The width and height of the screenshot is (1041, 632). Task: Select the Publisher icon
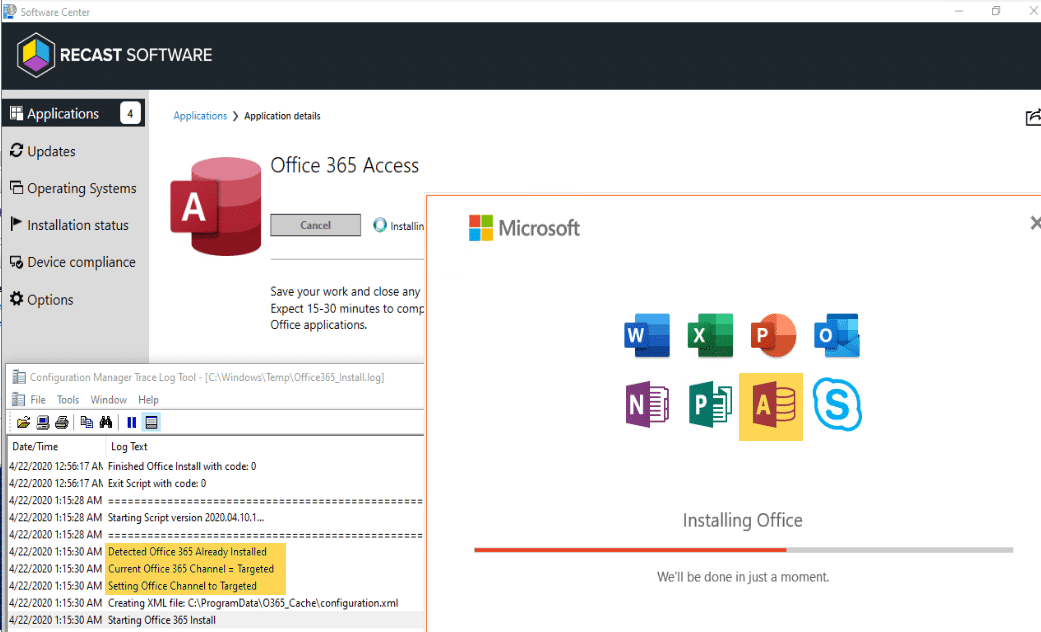(710, 407)
